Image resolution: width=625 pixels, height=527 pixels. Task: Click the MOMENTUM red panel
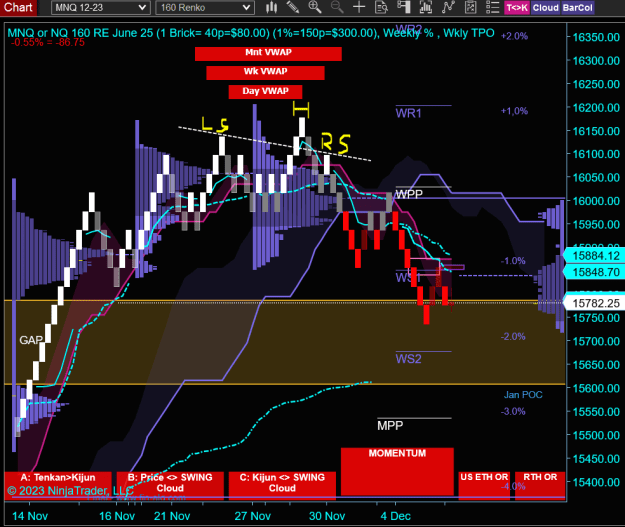coord(397,471)
